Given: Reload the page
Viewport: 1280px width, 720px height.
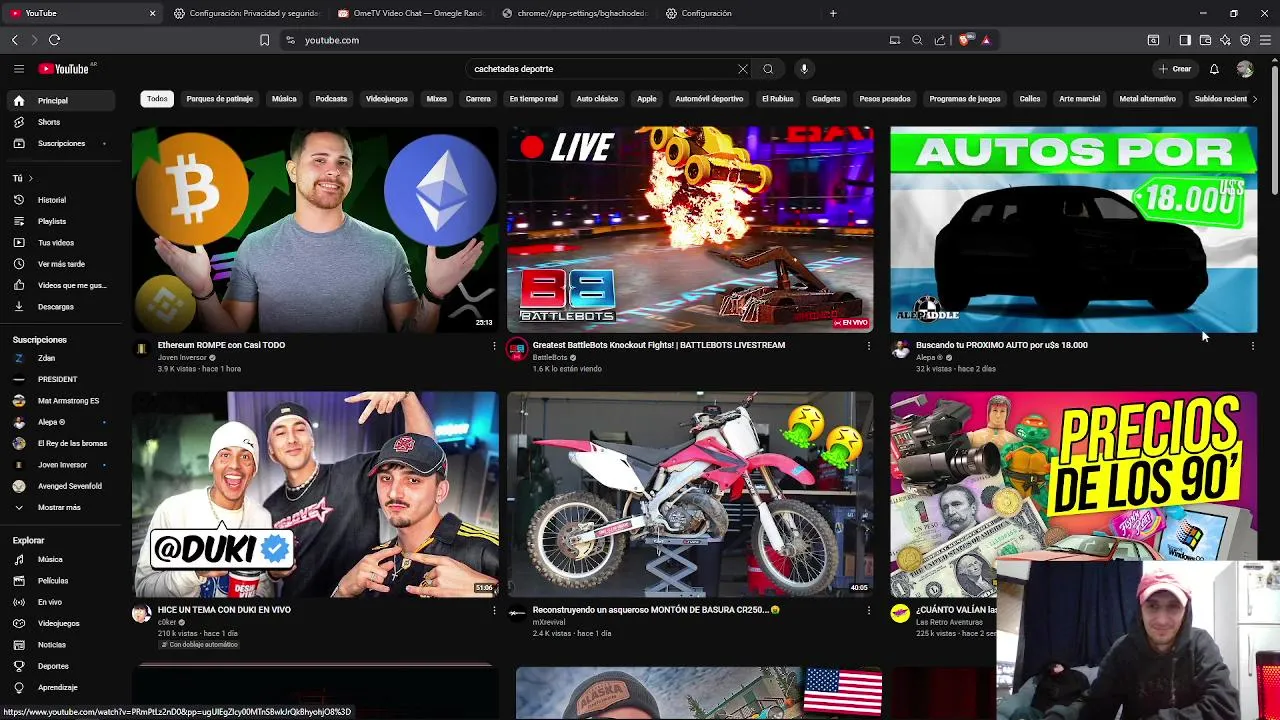Looking at the screenshot, I should [x=54, y=40].
